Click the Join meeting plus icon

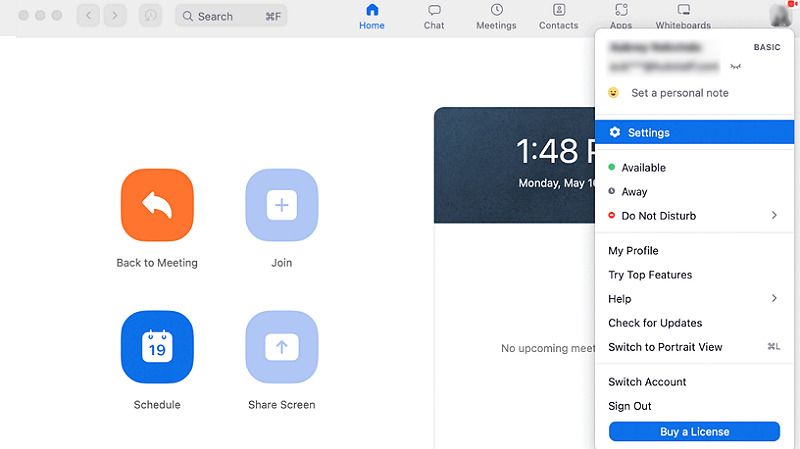(281, 206)
